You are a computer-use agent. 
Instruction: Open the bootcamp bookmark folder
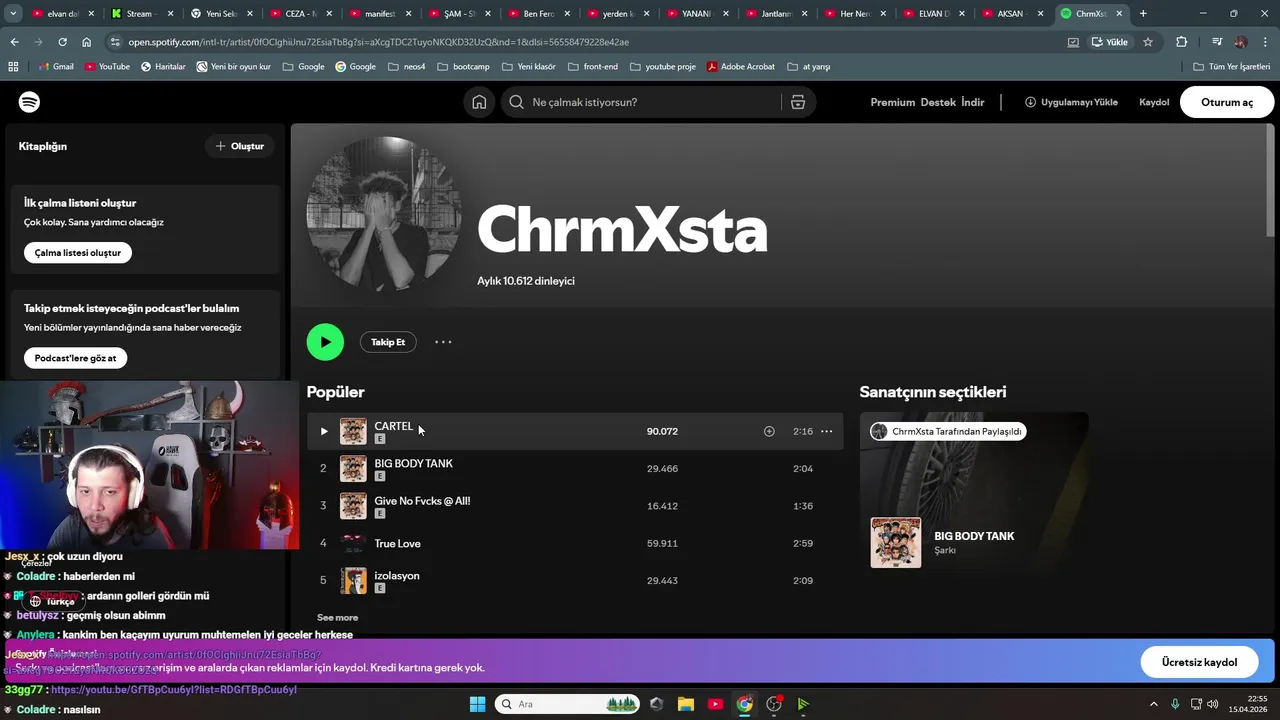point(463,66)
